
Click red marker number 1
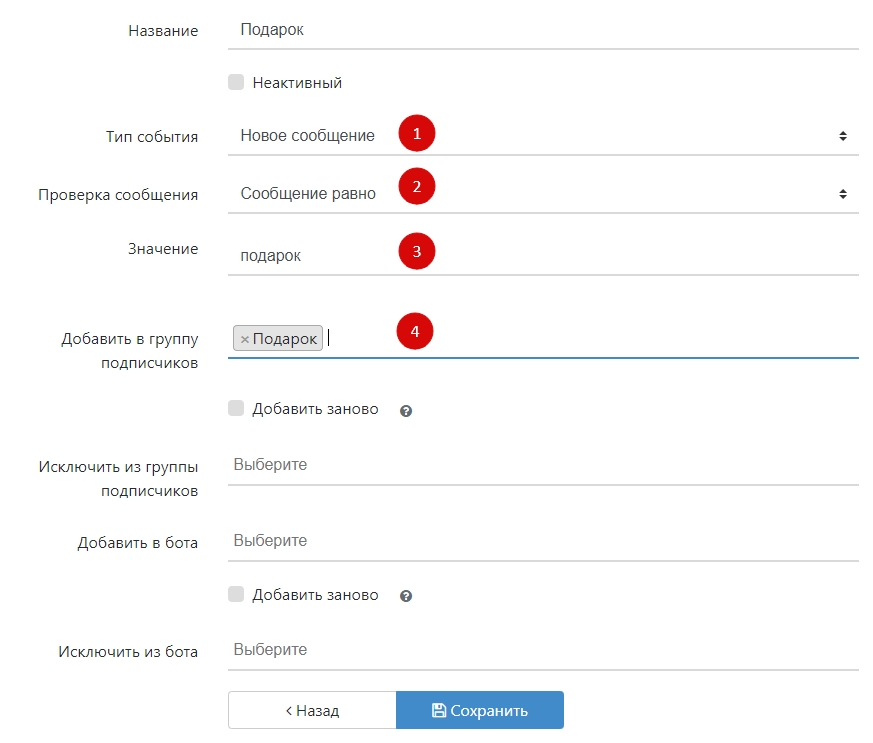[417, 133]
